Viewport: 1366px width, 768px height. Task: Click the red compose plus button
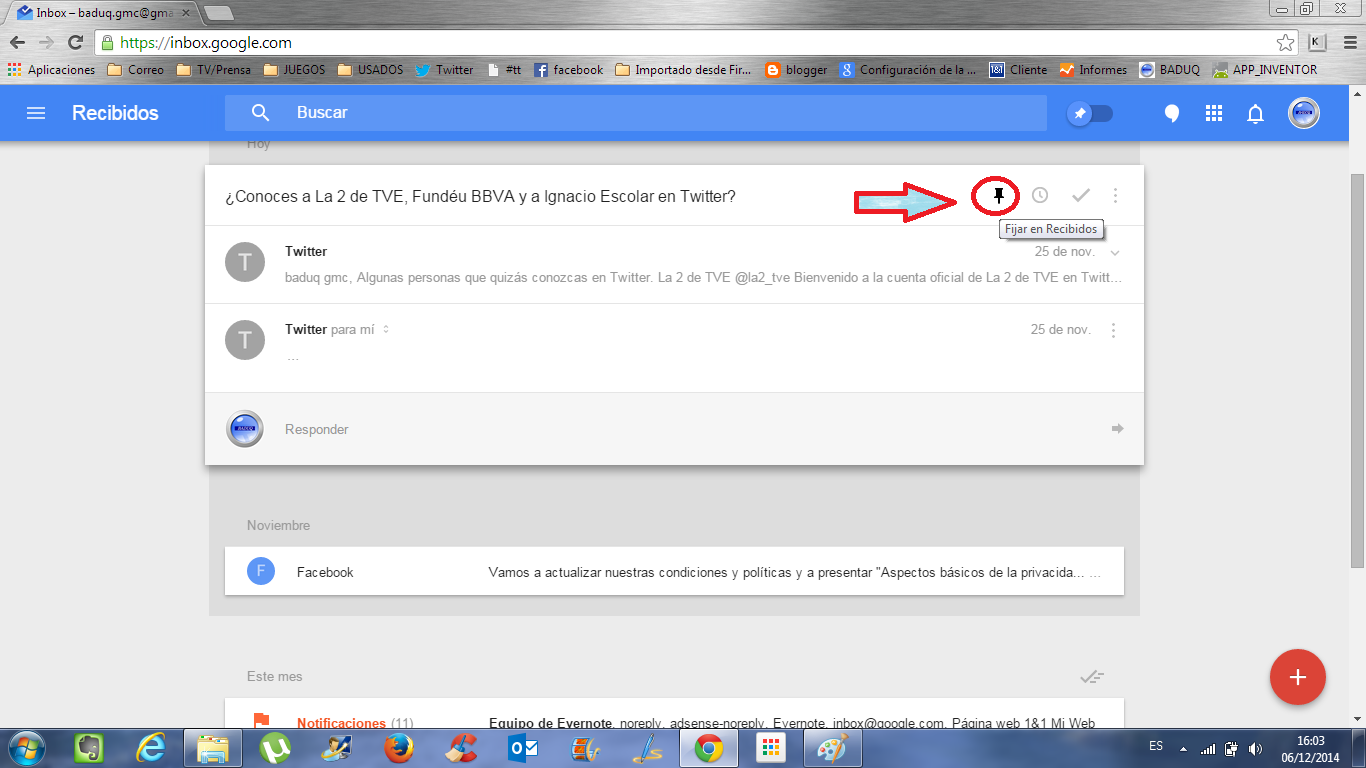1297,677
